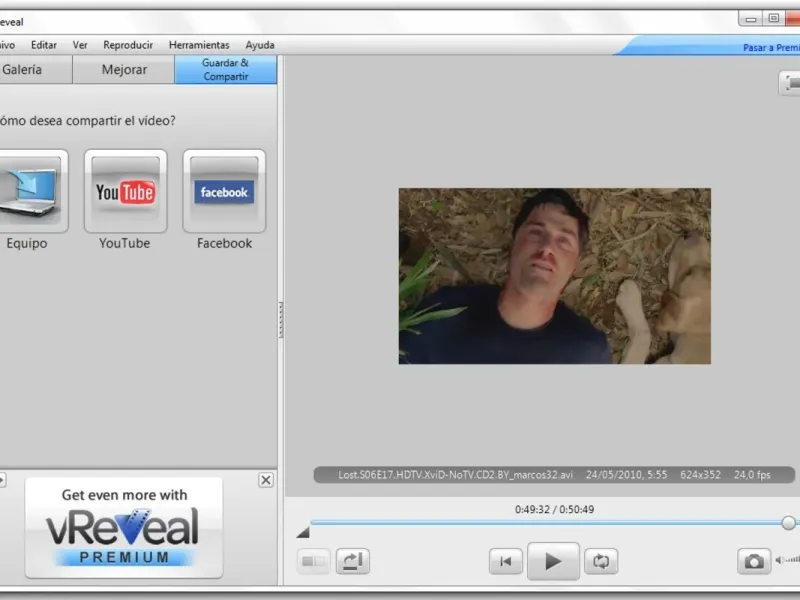Click the 0:49:32 / 0:50:49 time display
Screen dimensions: 800x600
(x=554, y=509)
